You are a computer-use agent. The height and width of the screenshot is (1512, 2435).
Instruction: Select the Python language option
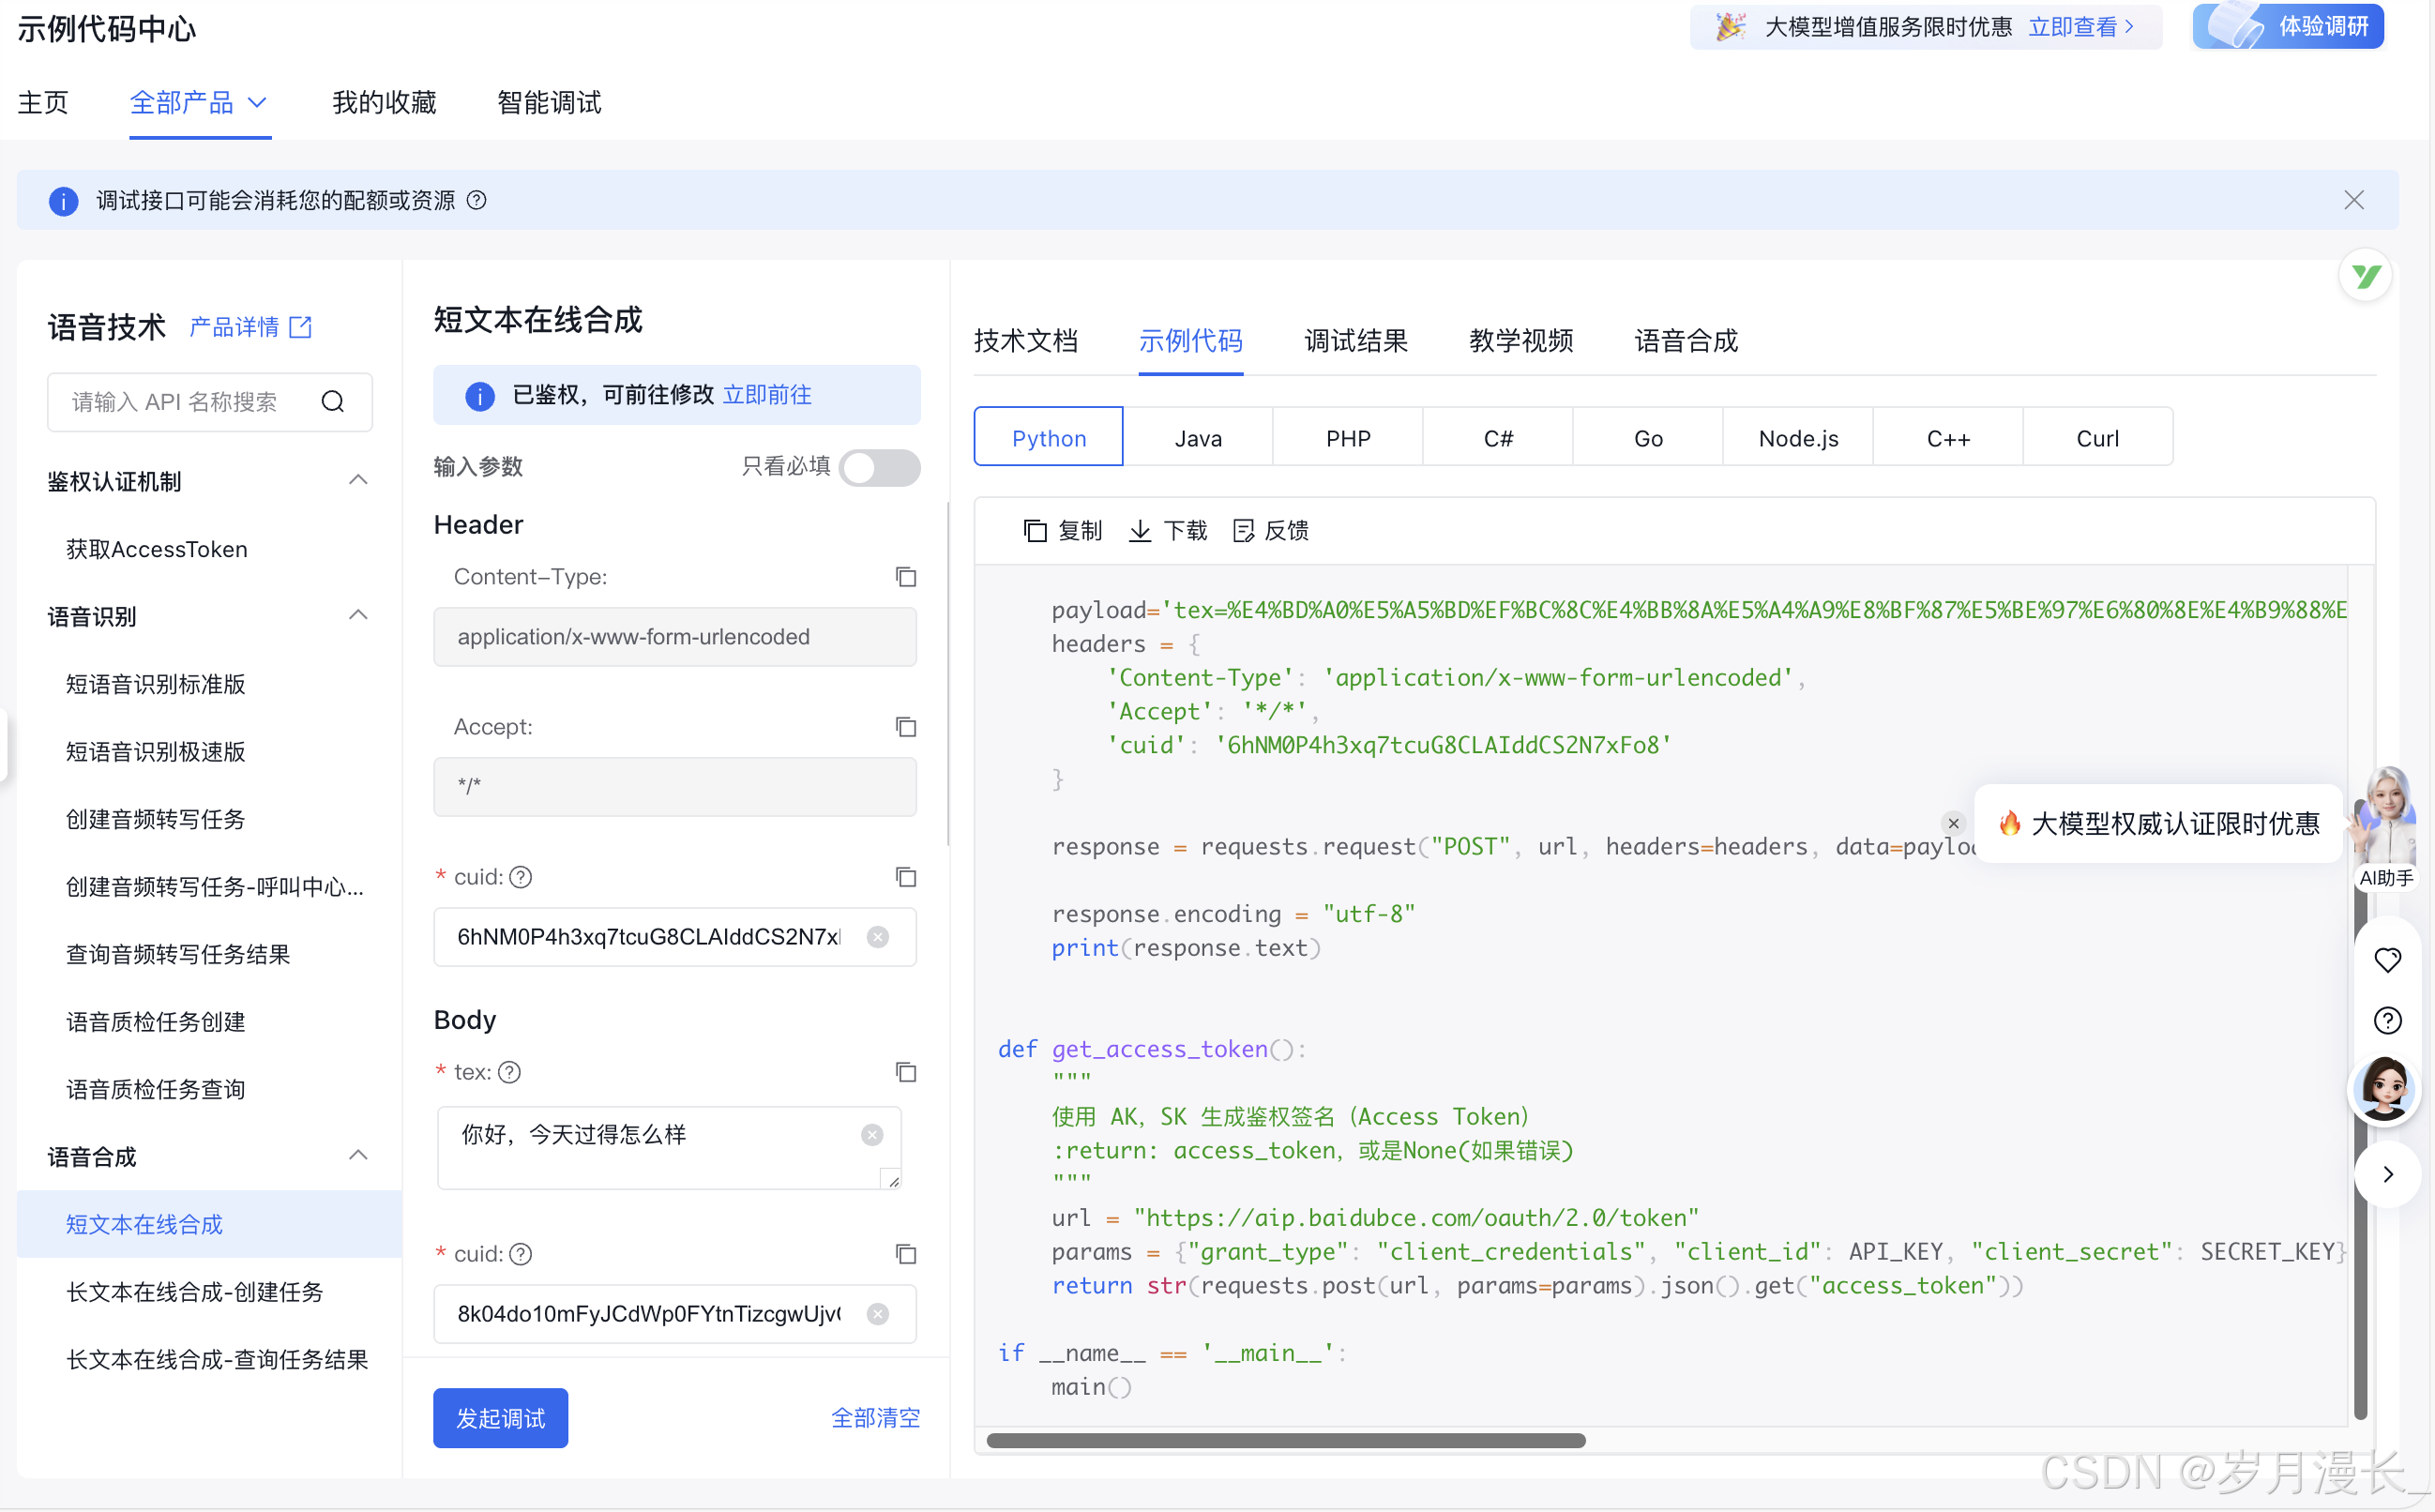click(1048, 438)
